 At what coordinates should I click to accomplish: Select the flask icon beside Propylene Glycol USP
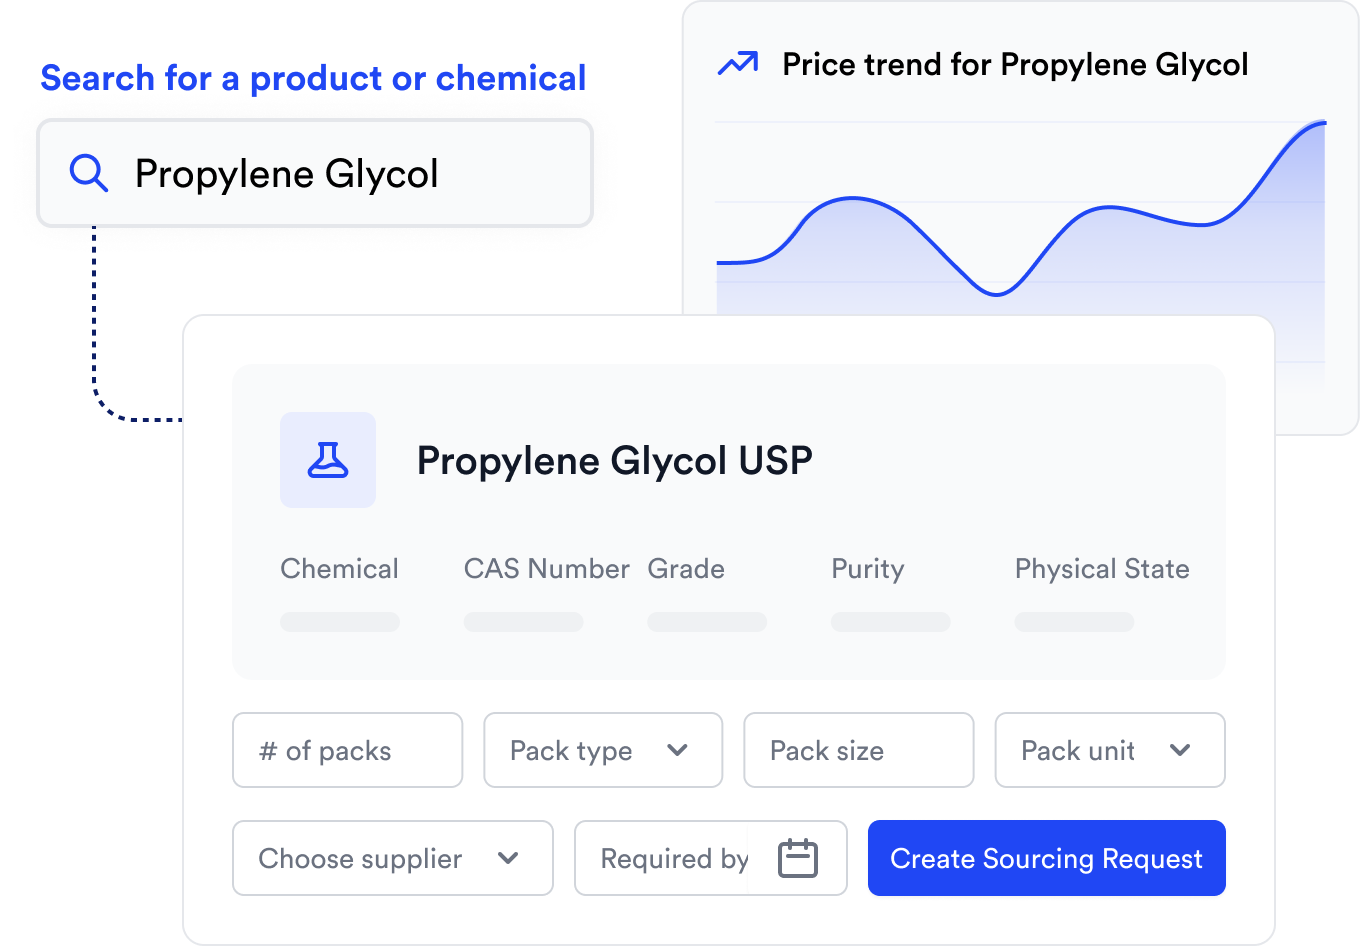(x=328, y=459)
